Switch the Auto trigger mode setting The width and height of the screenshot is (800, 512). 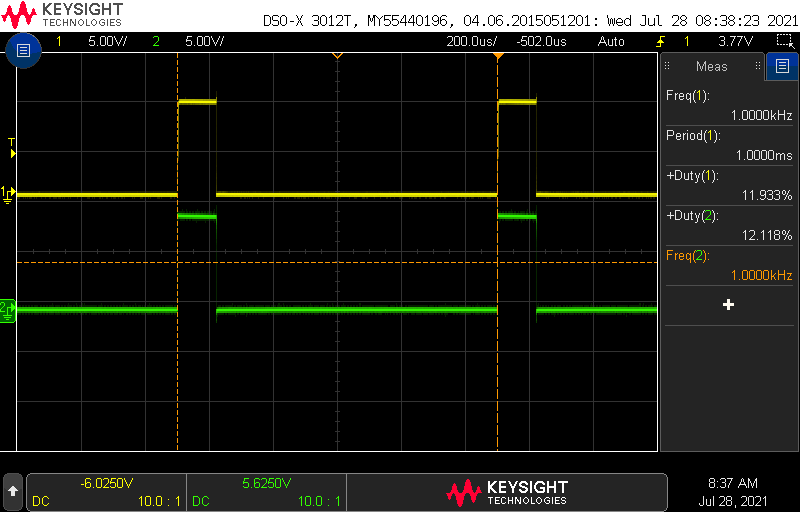pyautogui.click(x=611, y=41)
